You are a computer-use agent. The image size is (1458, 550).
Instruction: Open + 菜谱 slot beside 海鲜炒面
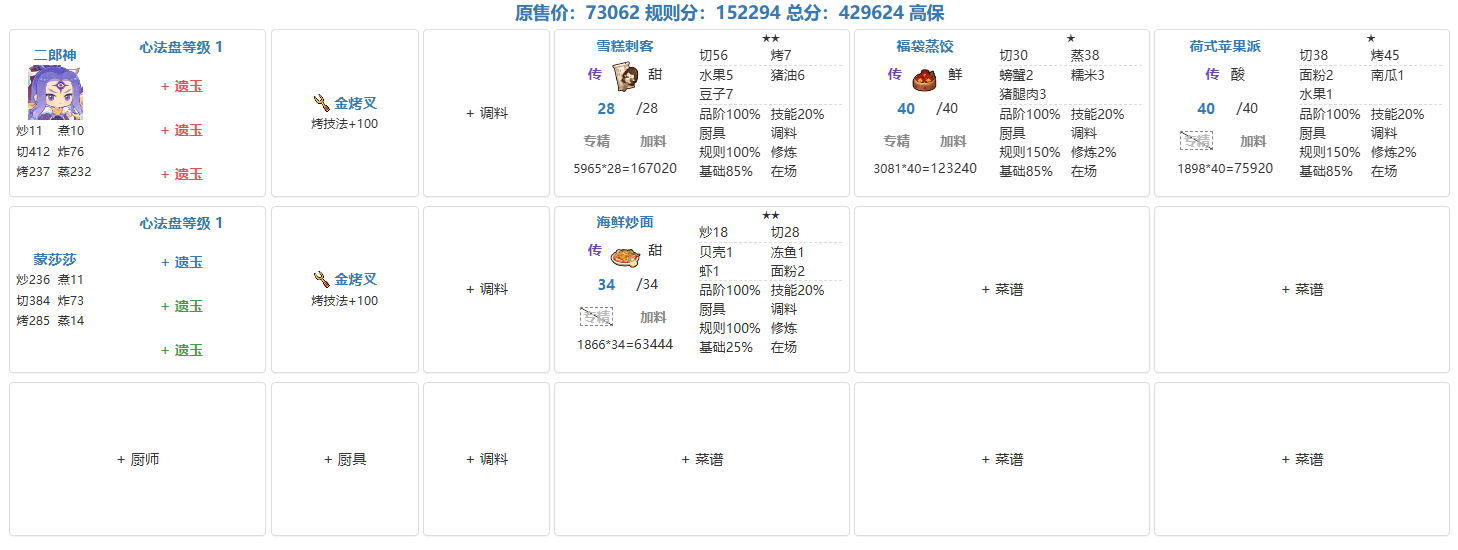point(1002,289)
